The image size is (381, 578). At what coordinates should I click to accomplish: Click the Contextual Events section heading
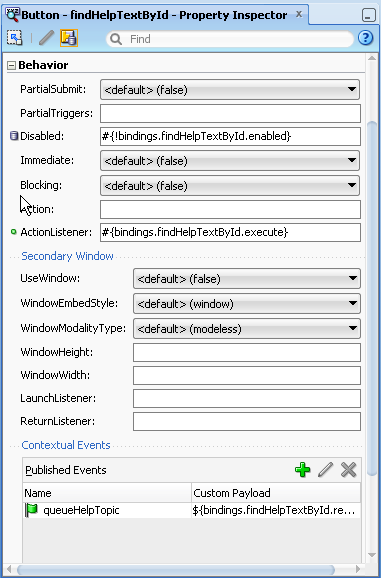pos(66,445)
